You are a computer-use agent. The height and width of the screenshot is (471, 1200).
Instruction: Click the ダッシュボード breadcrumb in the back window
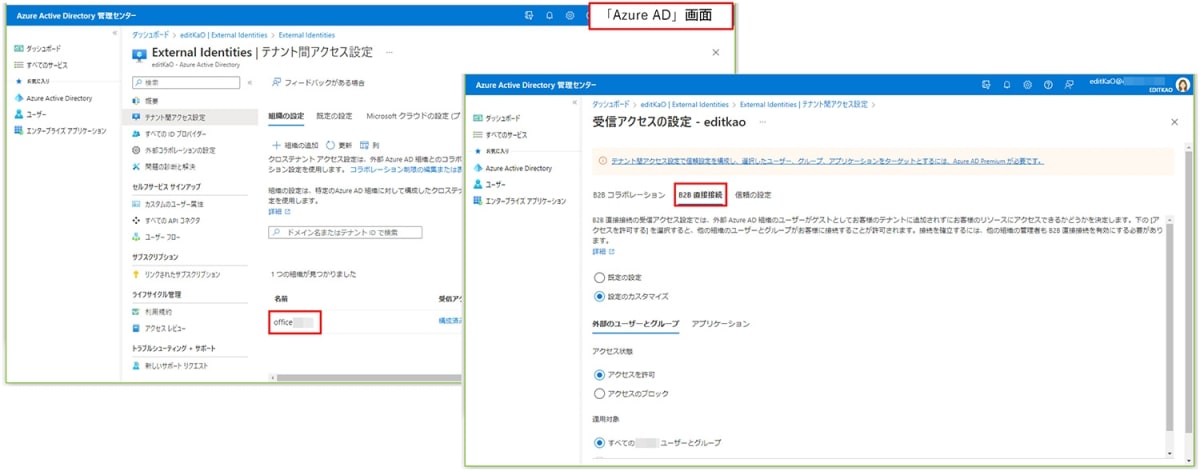(x=150, y=33)
